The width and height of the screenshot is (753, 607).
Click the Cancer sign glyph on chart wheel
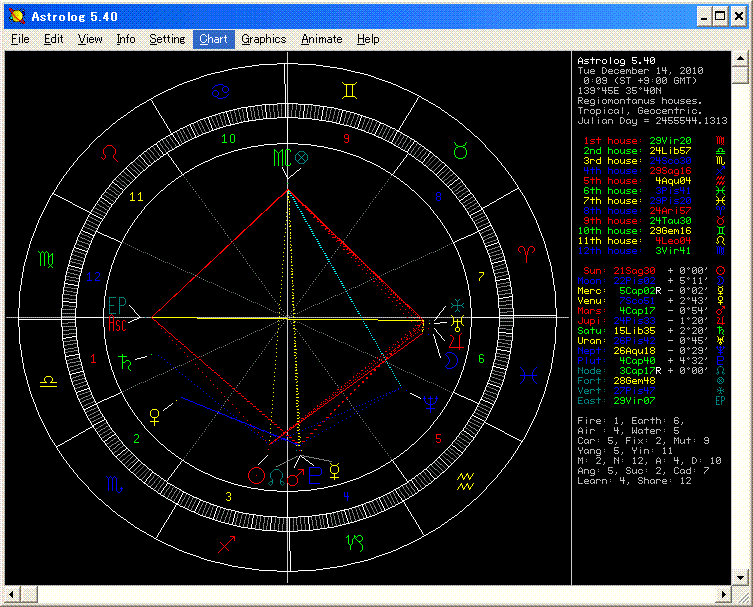(221, 92)
